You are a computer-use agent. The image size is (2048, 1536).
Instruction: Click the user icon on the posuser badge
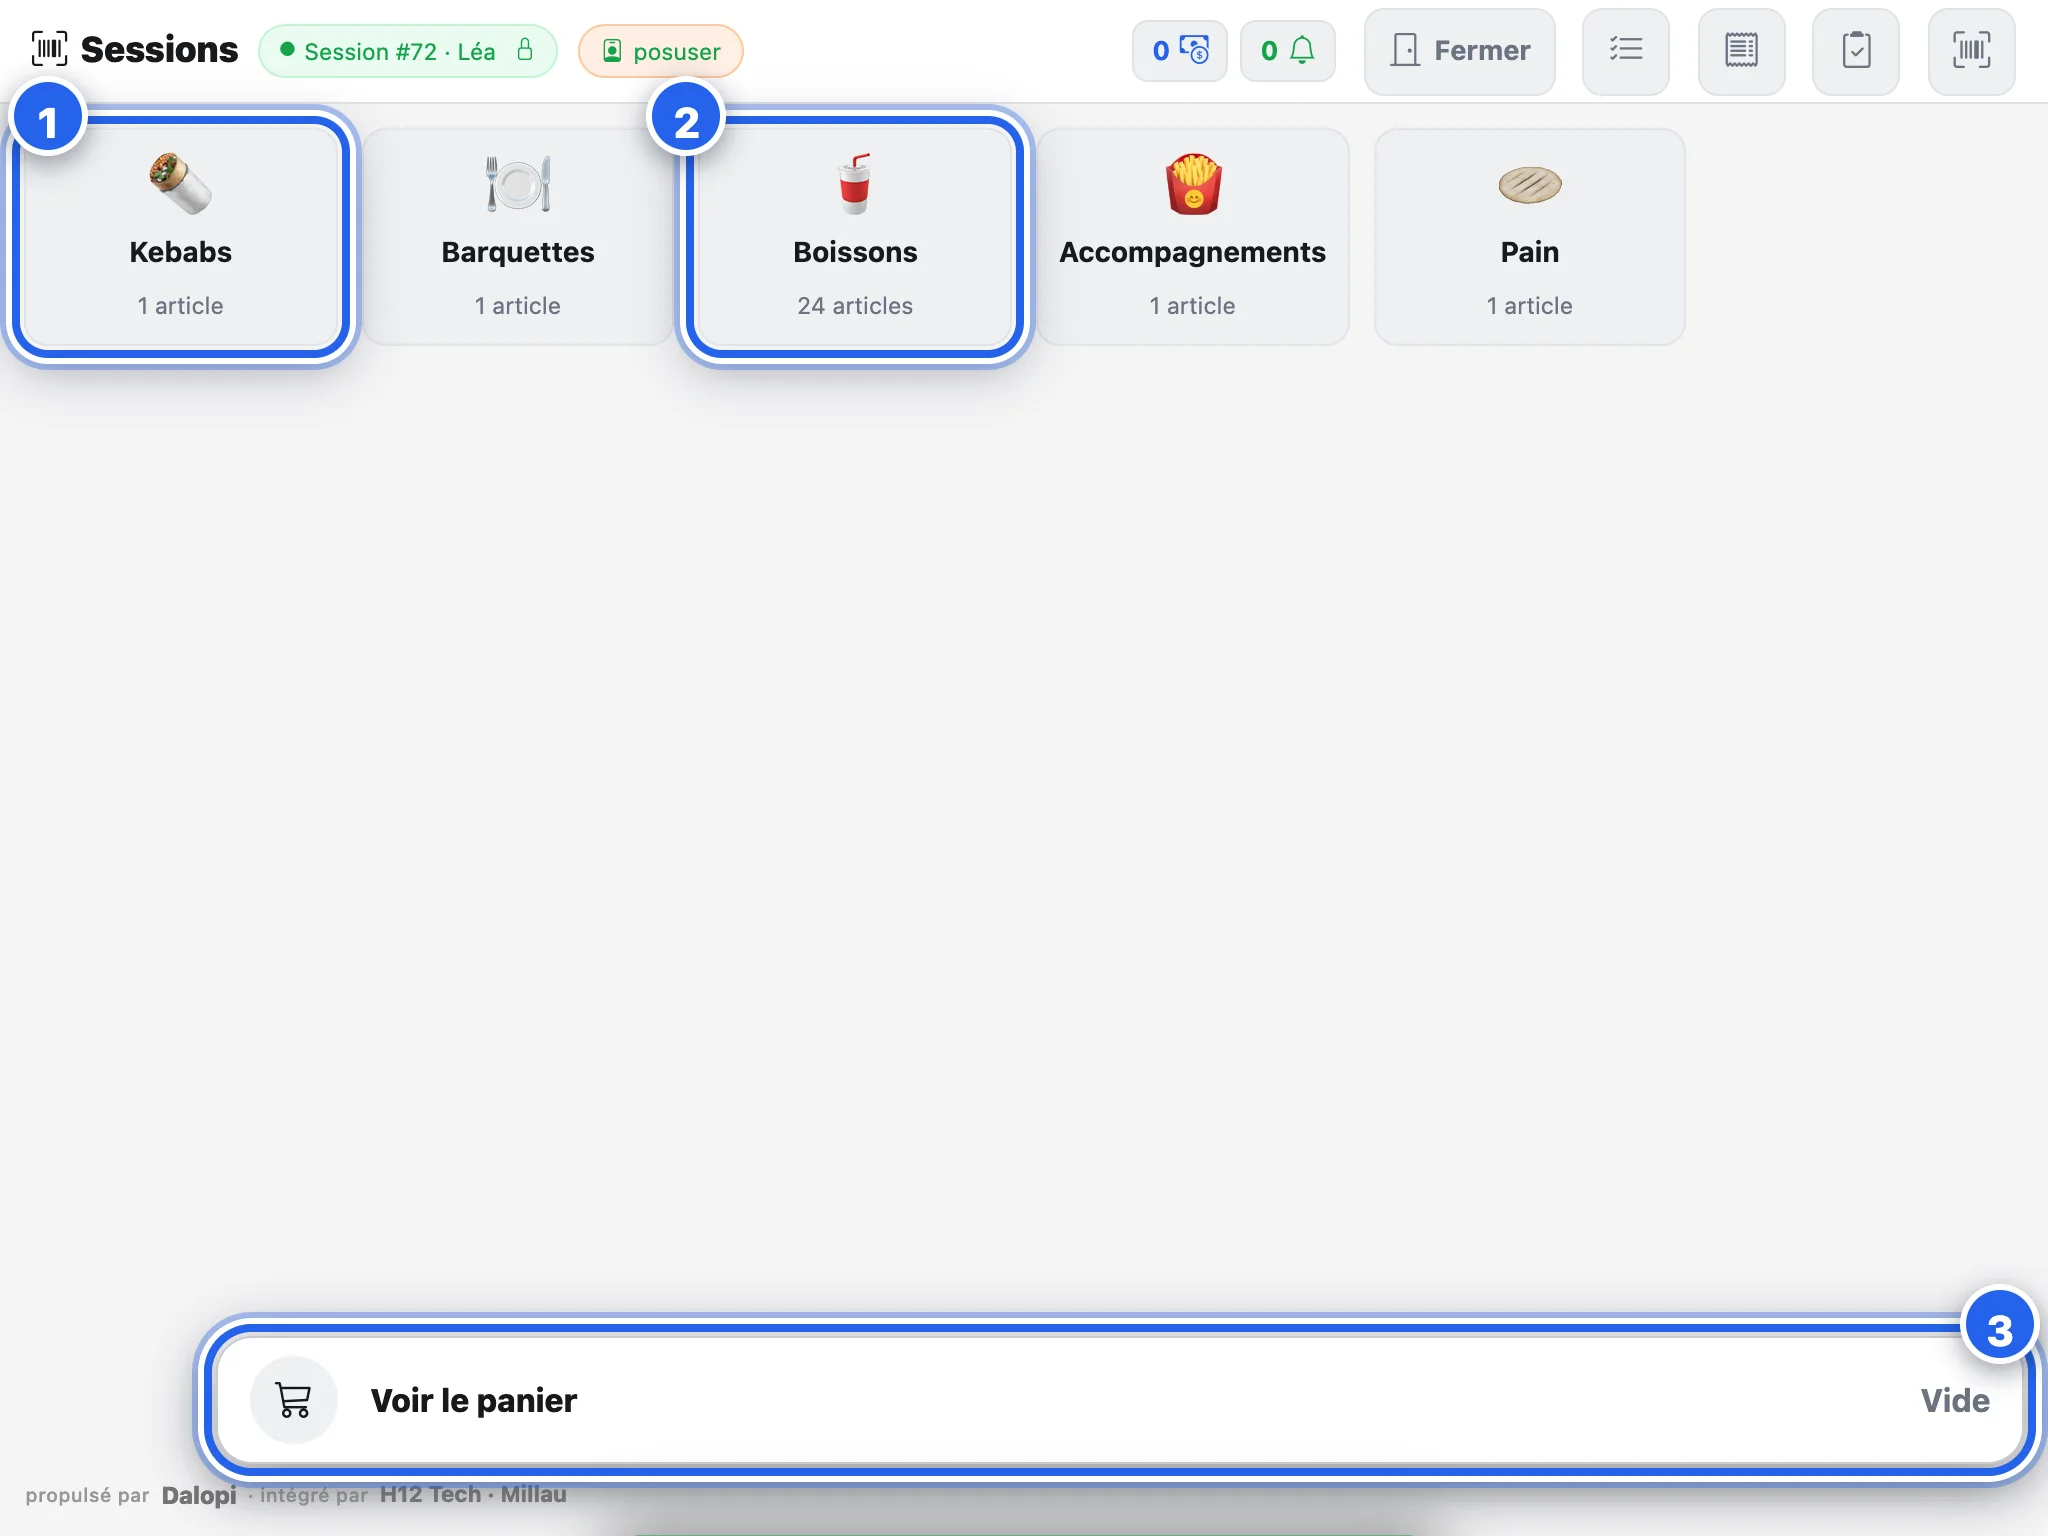[x=612, y=51]
